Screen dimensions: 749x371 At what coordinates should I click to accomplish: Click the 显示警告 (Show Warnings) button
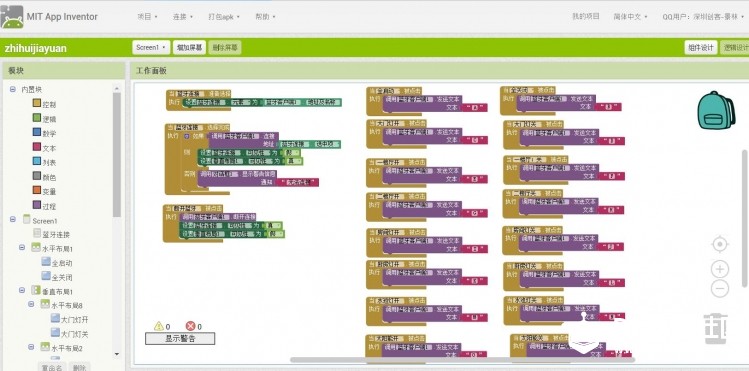pyautogui.click(x=180, y=339)
